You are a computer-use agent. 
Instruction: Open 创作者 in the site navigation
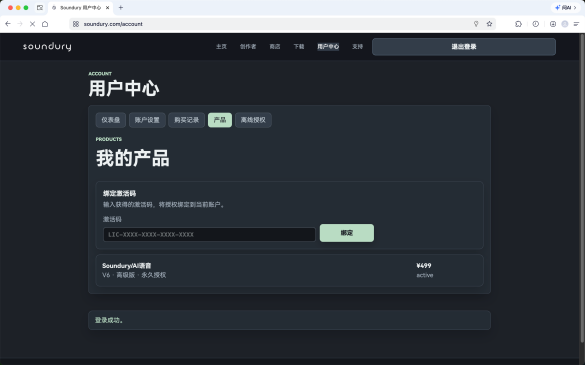pyautogui.click(x=248, y=47)
